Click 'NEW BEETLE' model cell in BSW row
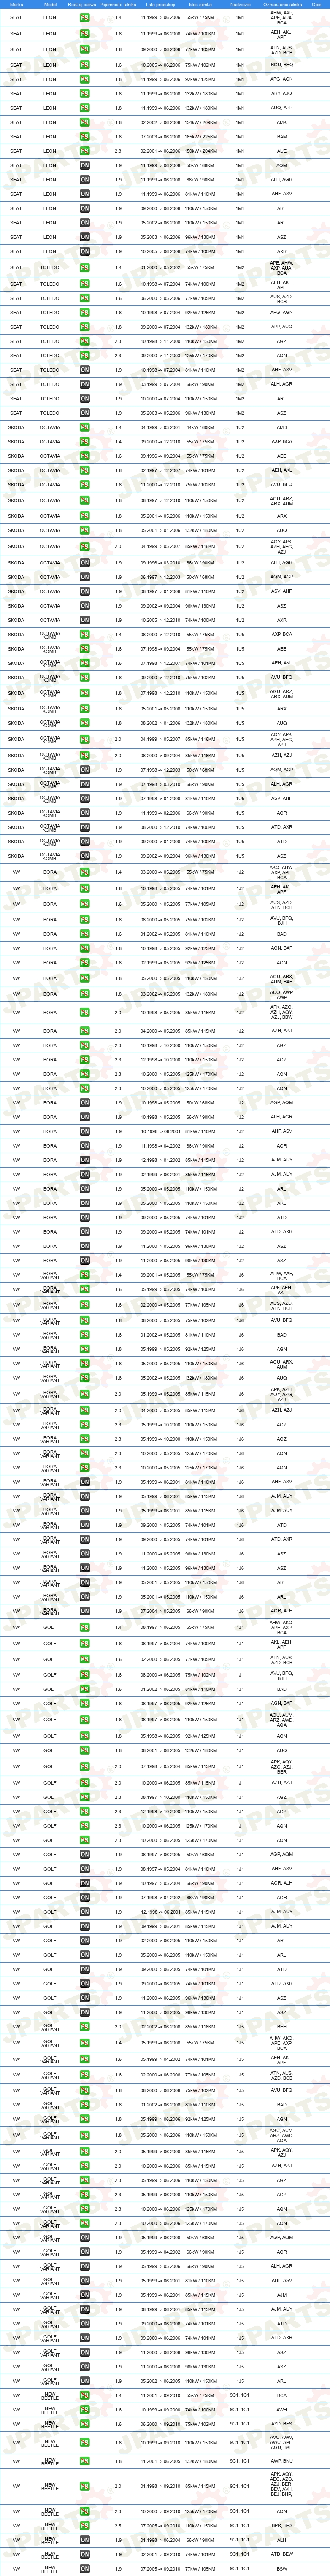The height and width of the screenshot is (2576, 330). (x=50, y=2569)
